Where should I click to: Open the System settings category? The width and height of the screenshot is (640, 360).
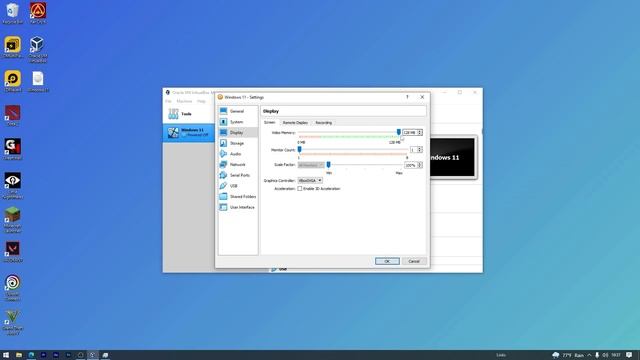238,122
